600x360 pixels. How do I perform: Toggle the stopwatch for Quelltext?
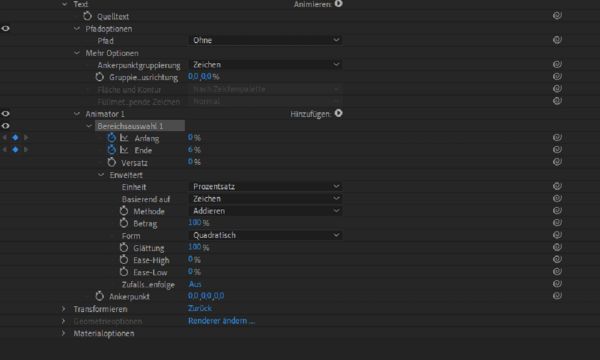point(87,16)
